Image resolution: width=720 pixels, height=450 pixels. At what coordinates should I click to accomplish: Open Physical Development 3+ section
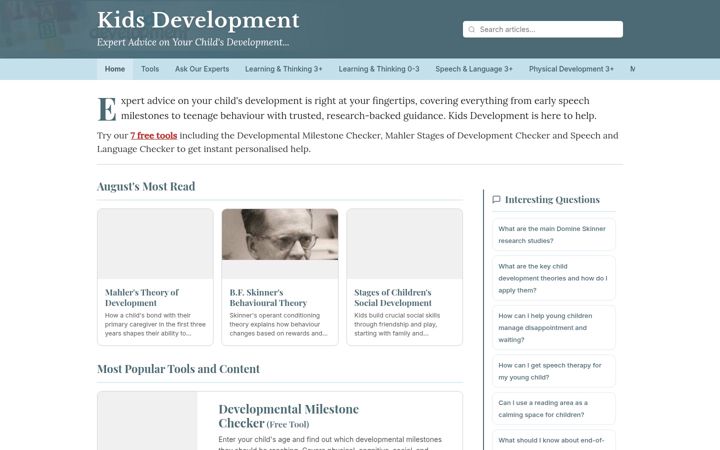[571, 69]
